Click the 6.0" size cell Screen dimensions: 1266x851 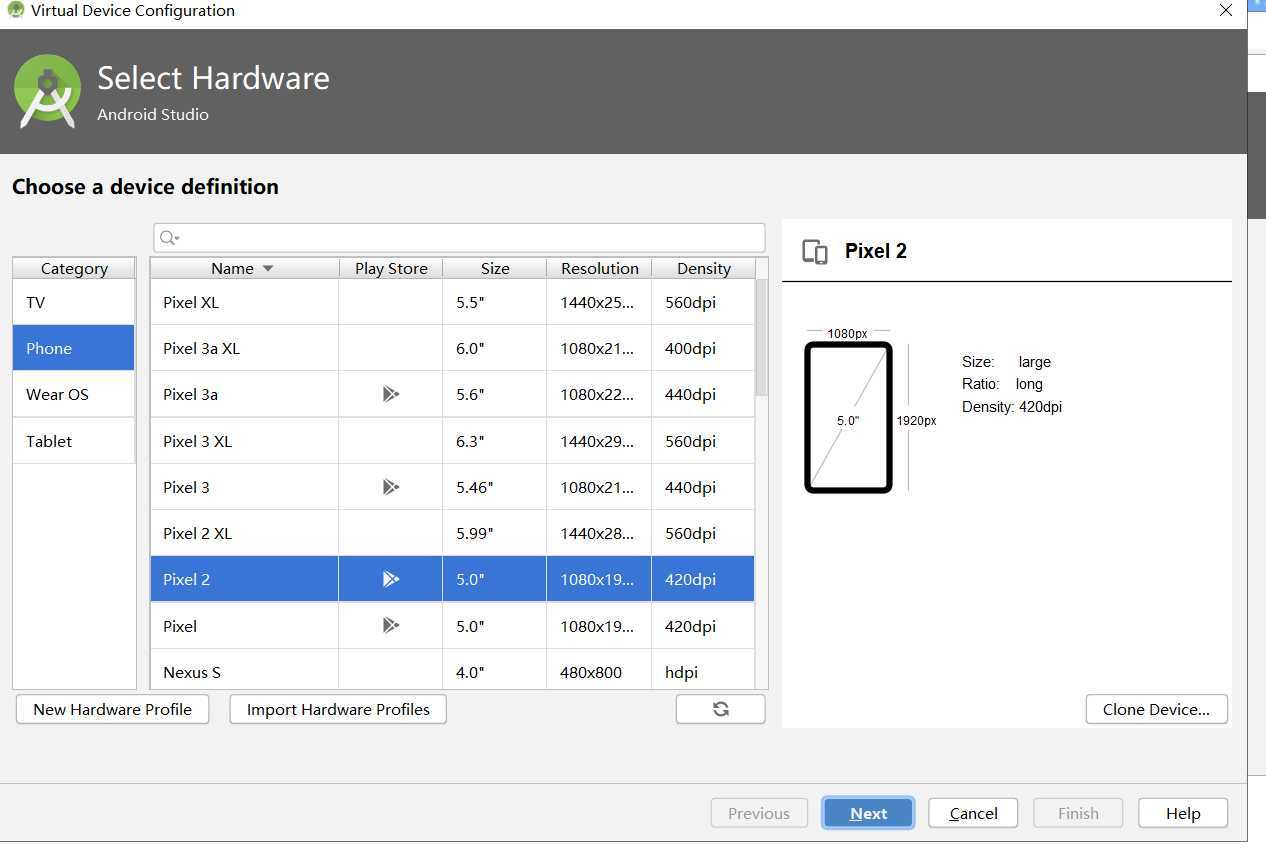point(495,348)
